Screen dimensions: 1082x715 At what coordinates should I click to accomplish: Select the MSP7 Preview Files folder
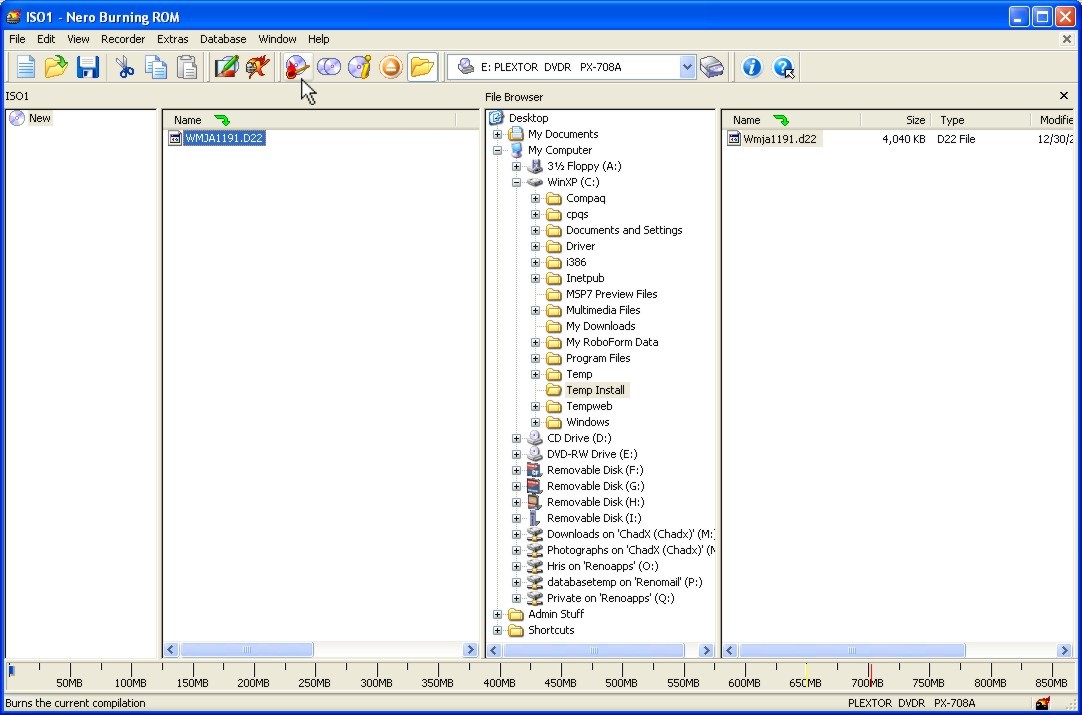pos(611,294)
